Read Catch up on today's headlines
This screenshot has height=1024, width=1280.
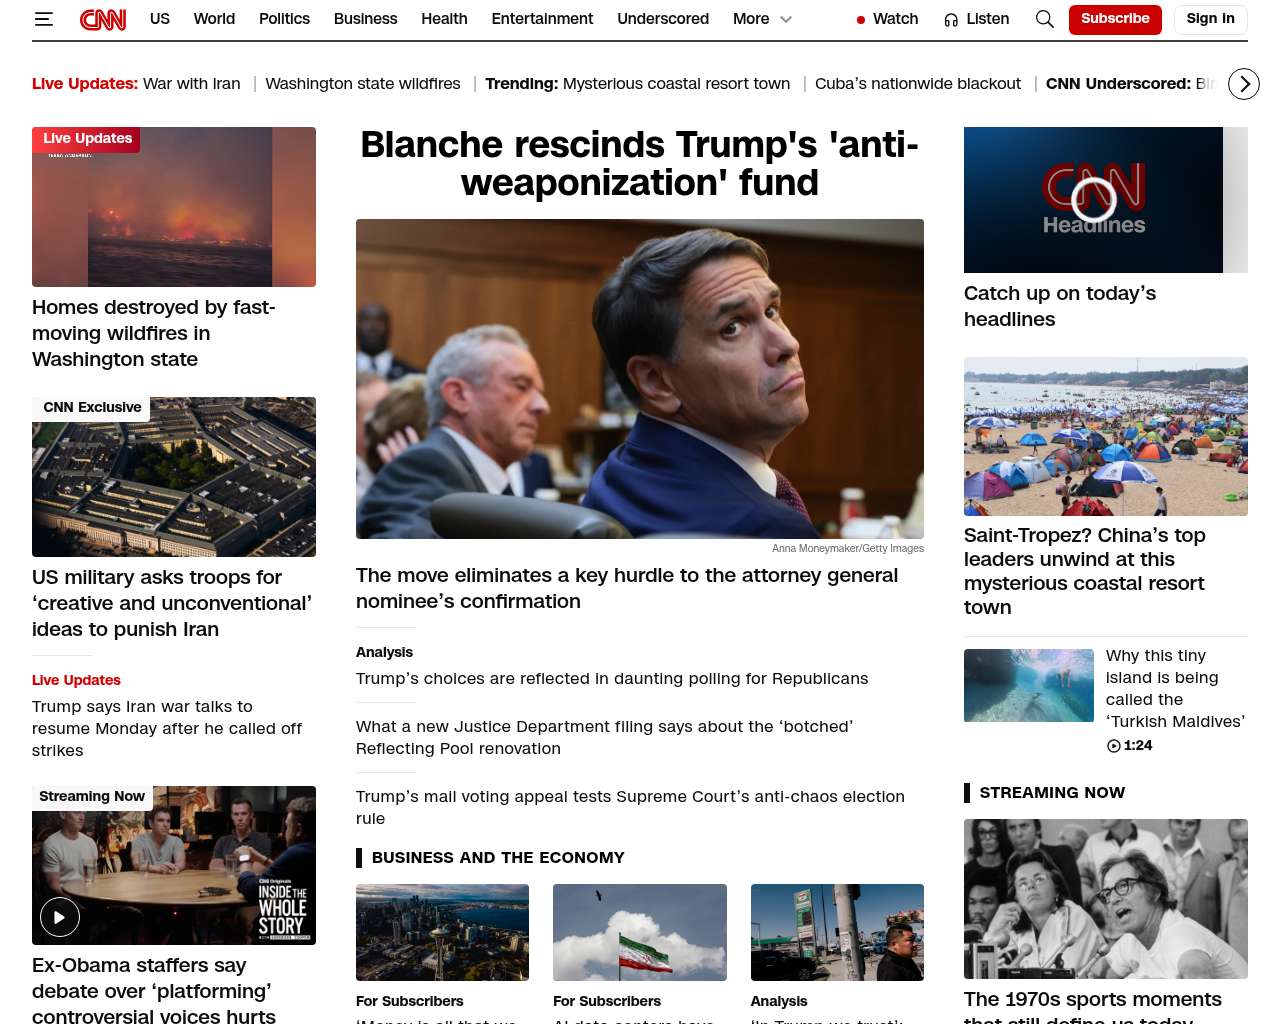pyautogui.click(x=1060, y=306)
